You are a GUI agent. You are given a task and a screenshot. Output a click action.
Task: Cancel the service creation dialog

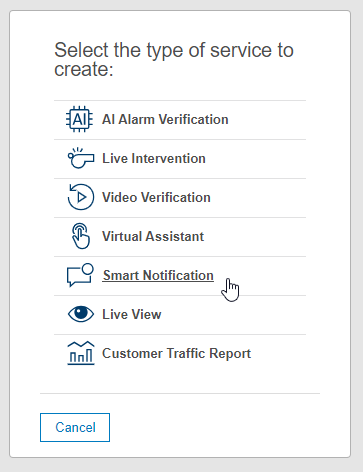[x=75, y=427]
